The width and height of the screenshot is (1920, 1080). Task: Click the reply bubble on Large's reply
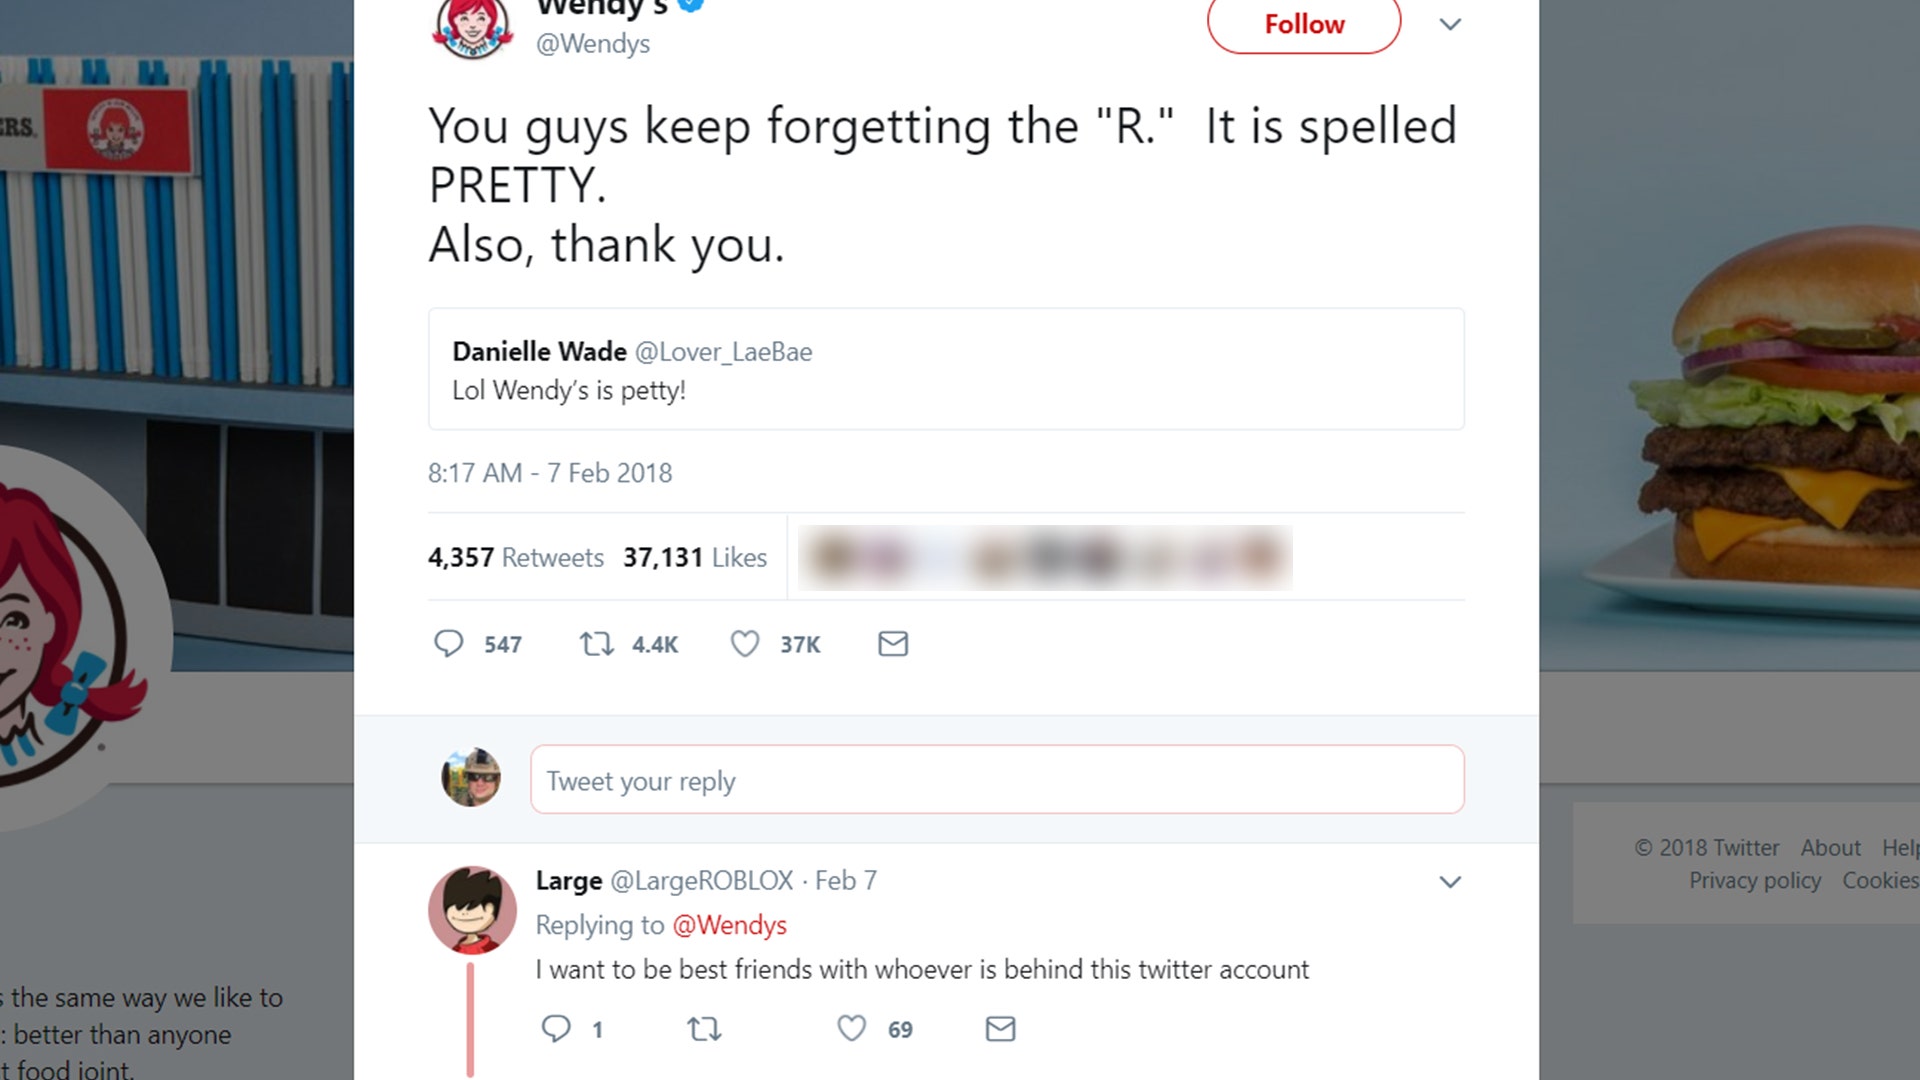point(557,1028)
